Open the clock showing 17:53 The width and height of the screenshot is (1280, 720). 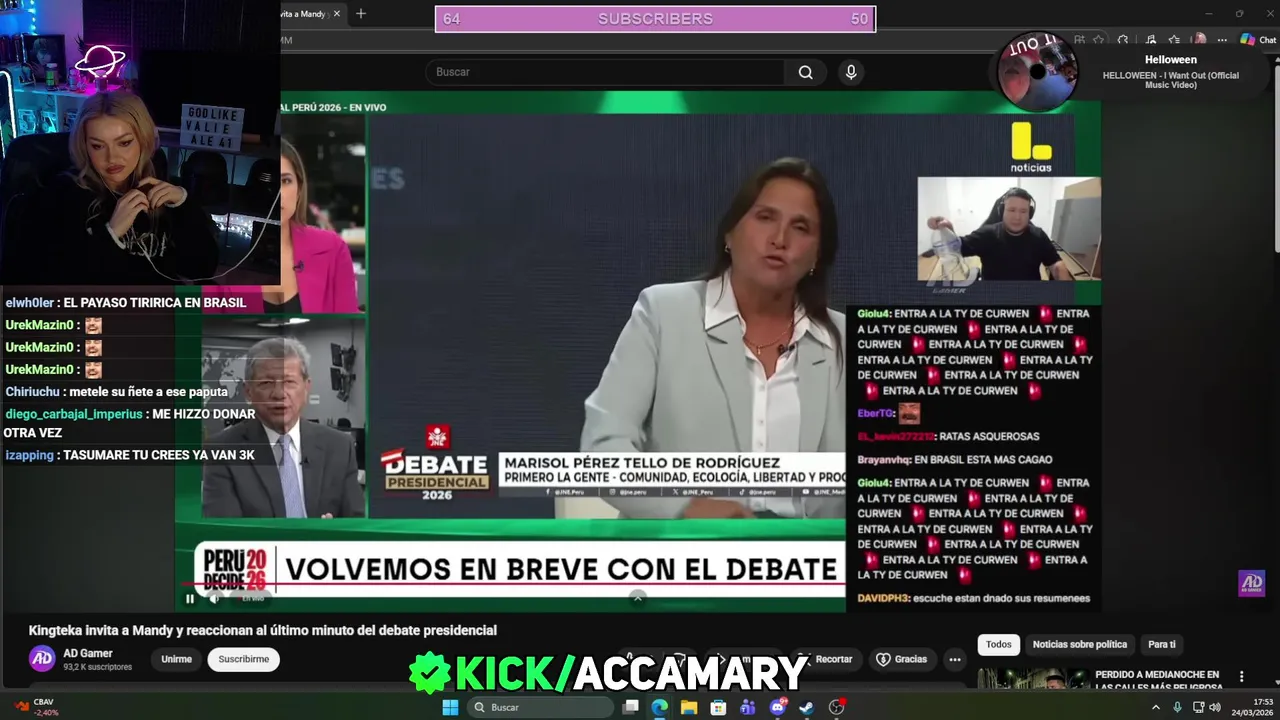(x=1254, y=707)
